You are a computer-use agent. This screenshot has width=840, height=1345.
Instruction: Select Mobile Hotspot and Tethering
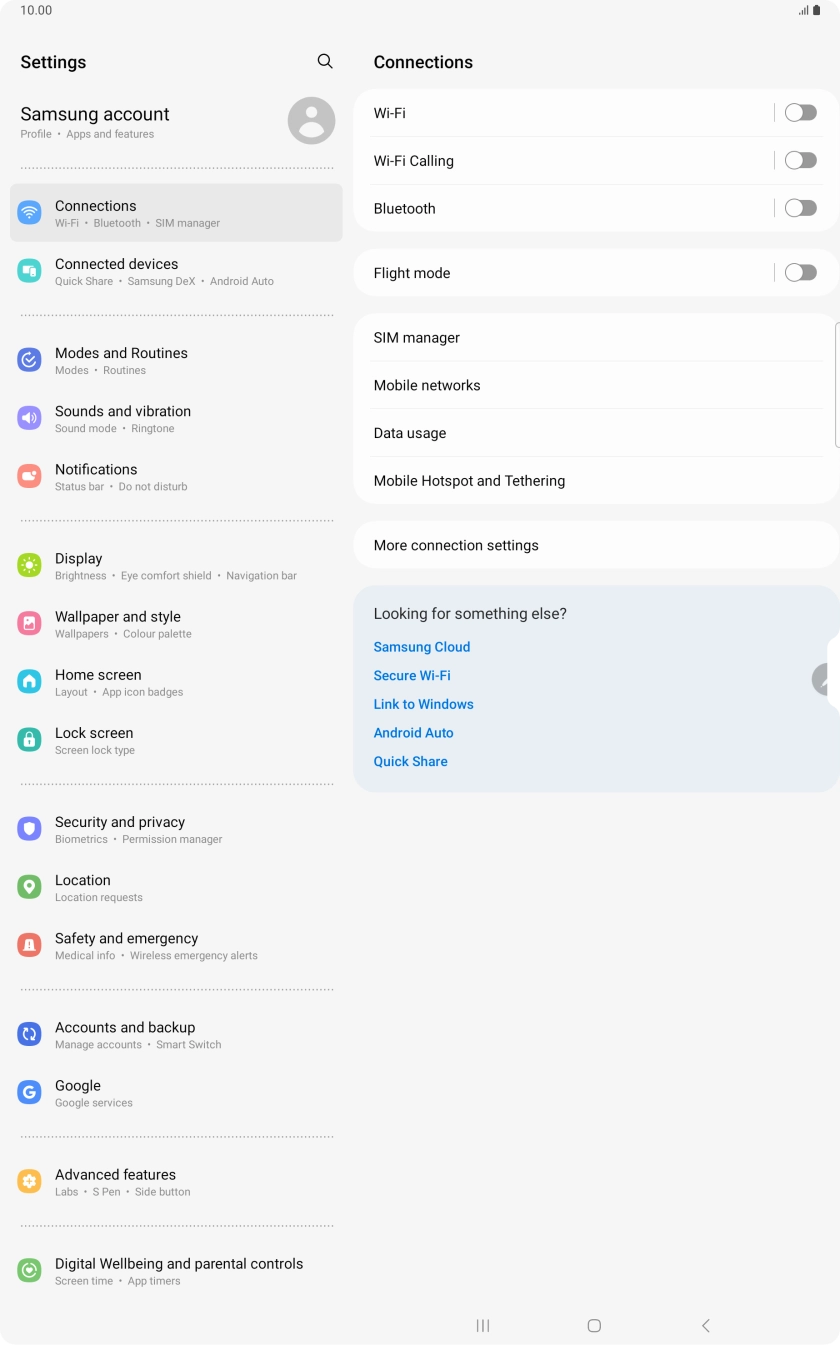[x=469, y=481]
